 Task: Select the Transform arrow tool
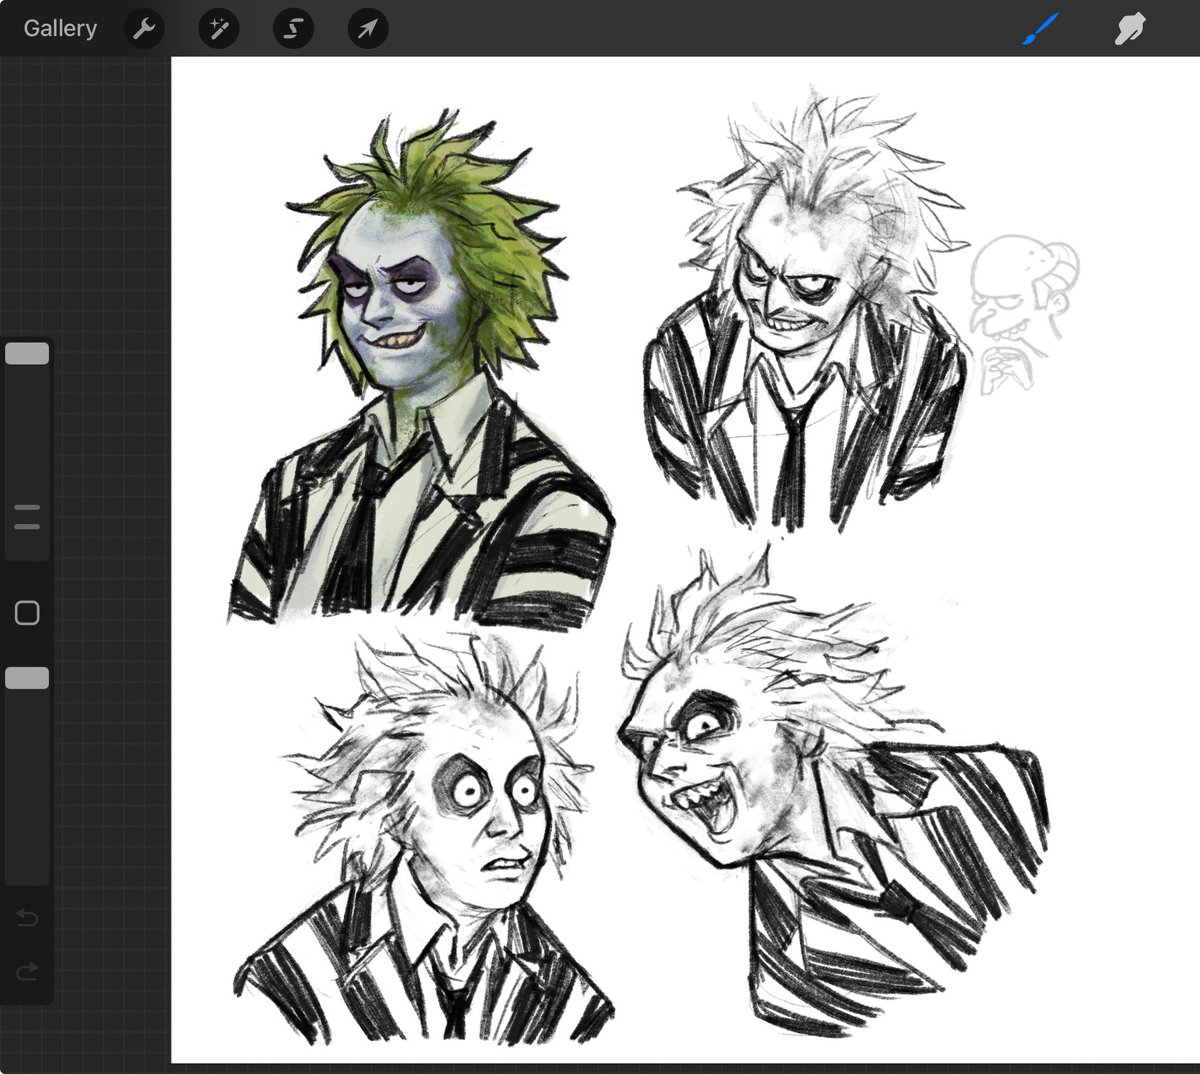366,28
